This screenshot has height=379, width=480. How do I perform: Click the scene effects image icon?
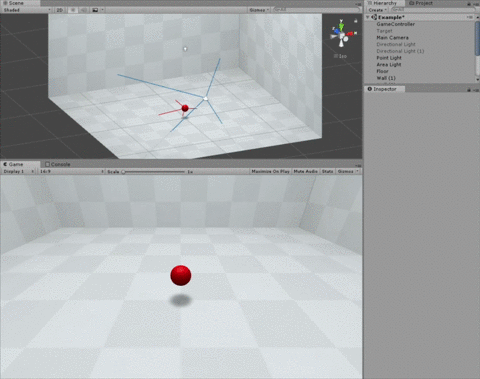pos(95,10)
